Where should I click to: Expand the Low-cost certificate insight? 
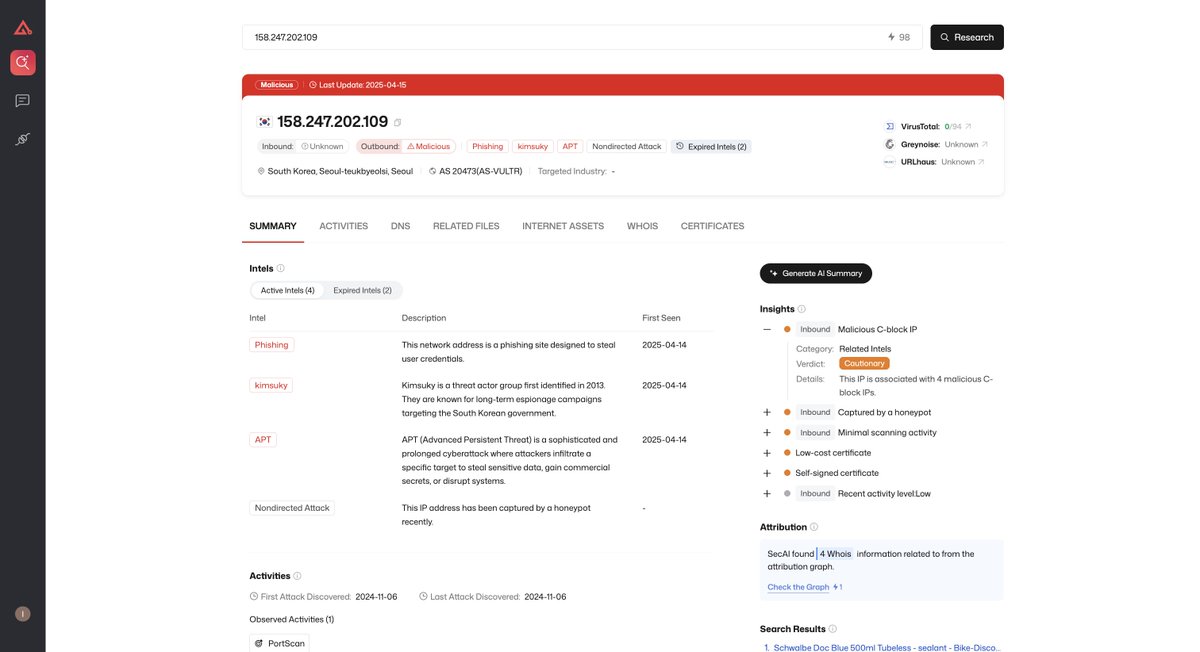(x=767, y=453)
